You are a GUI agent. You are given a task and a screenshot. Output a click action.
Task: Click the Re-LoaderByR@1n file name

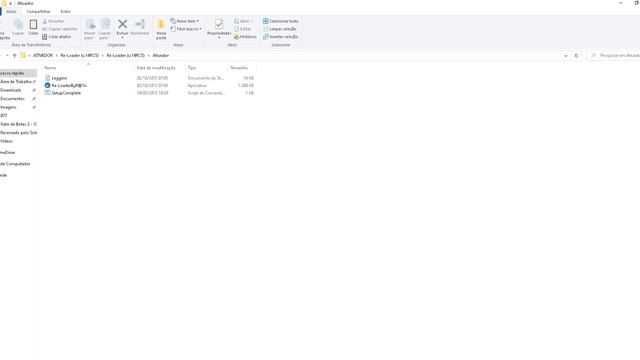[69, 85]
